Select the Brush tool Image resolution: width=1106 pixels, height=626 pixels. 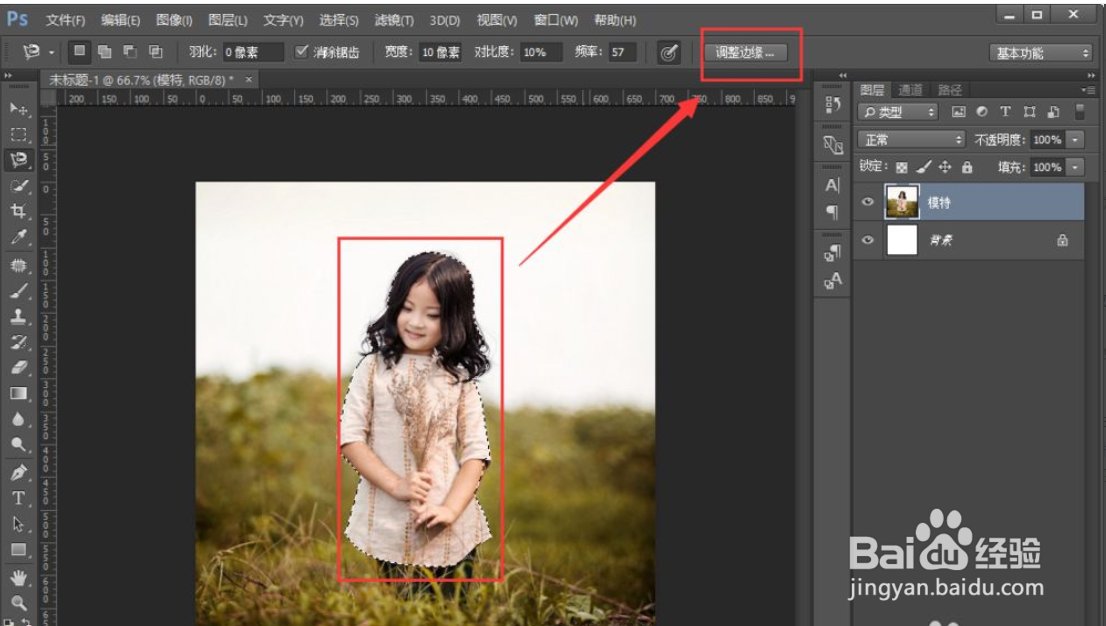point(18,290)
